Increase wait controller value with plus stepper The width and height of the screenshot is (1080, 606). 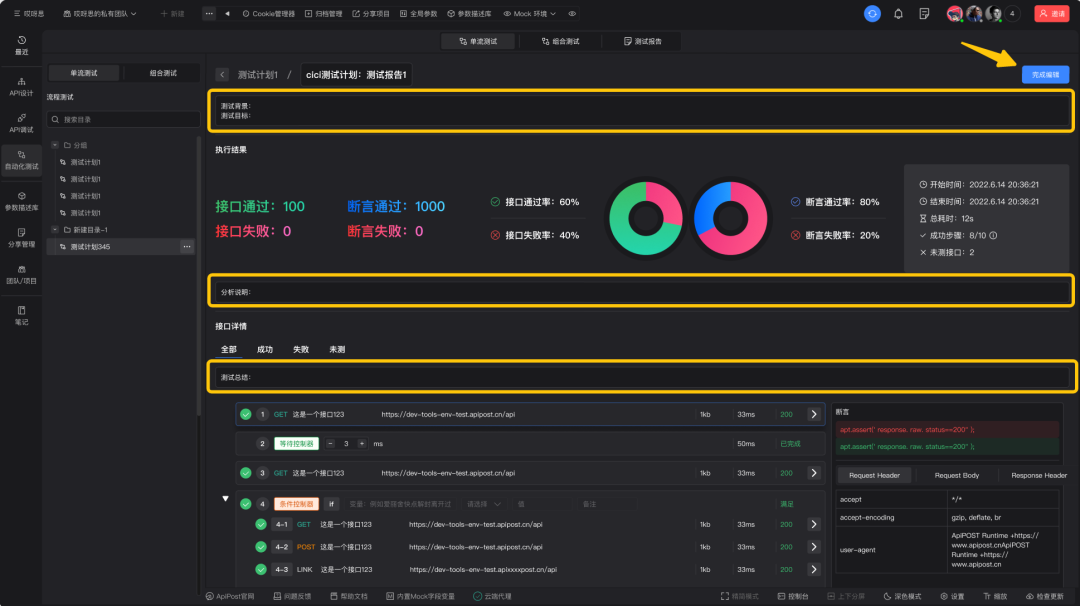362,443
